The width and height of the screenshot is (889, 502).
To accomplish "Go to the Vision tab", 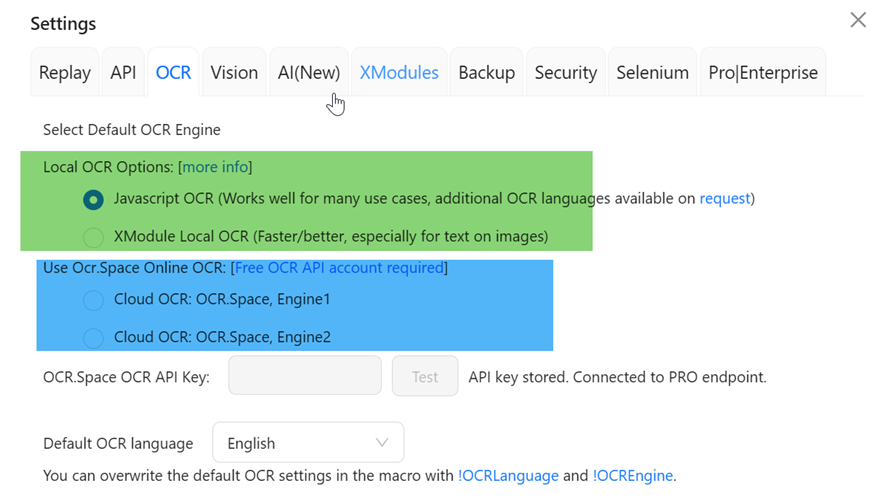I will point(234,73).
